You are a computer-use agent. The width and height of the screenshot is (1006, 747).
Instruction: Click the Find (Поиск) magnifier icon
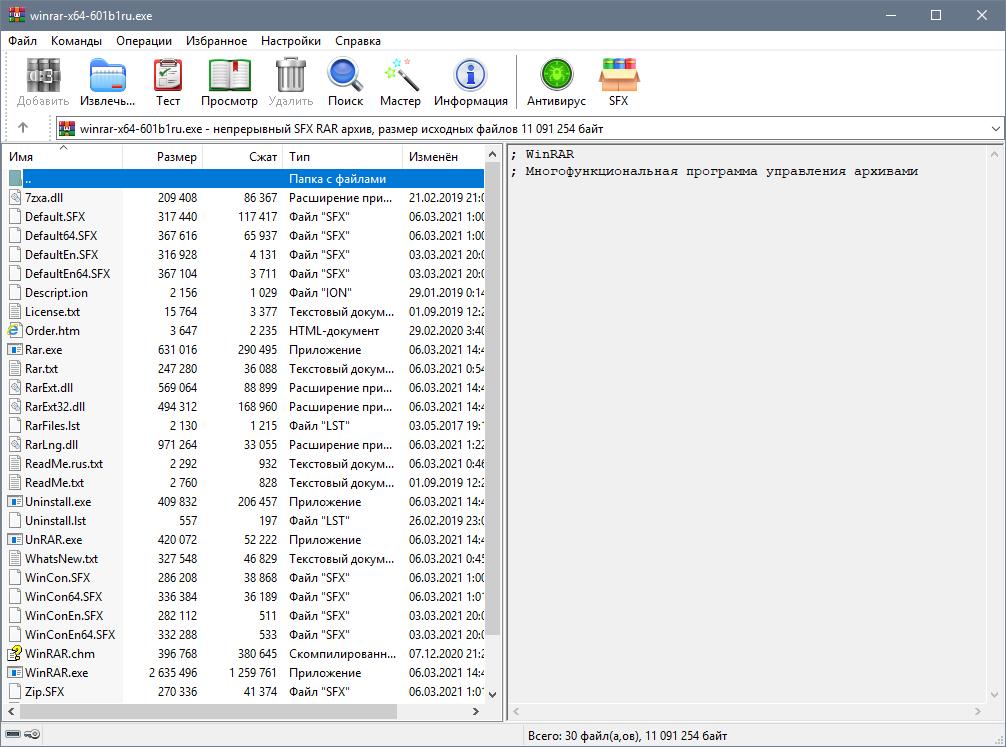345,82
